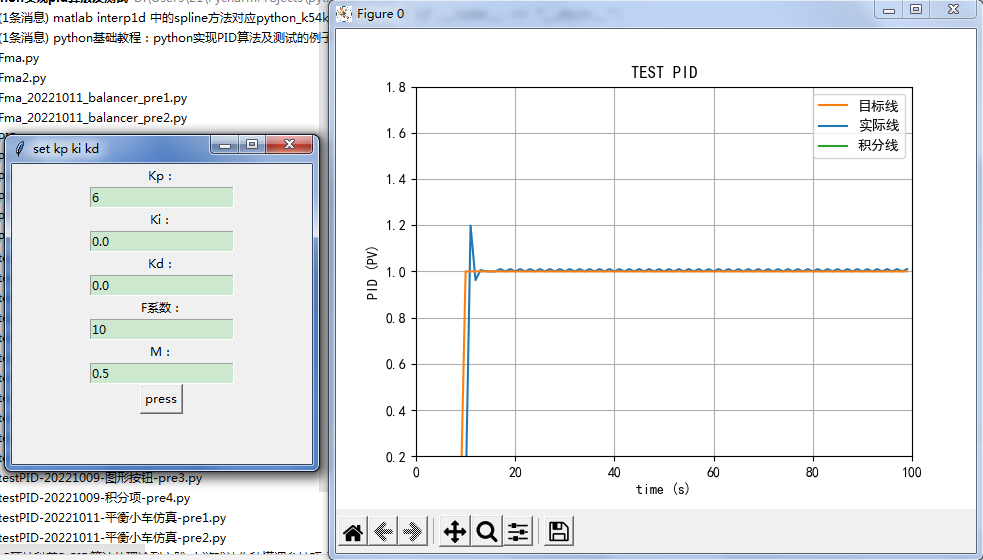Click the M value input field

161,374
